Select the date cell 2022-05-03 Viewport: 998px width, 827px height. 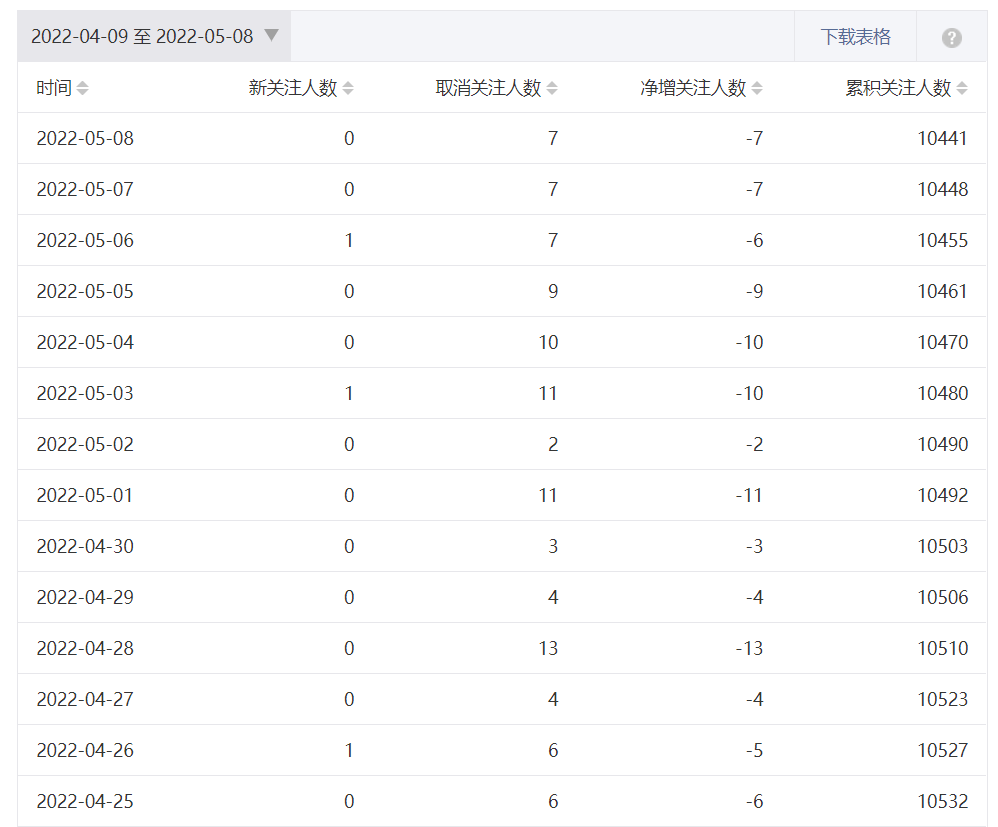85,393
